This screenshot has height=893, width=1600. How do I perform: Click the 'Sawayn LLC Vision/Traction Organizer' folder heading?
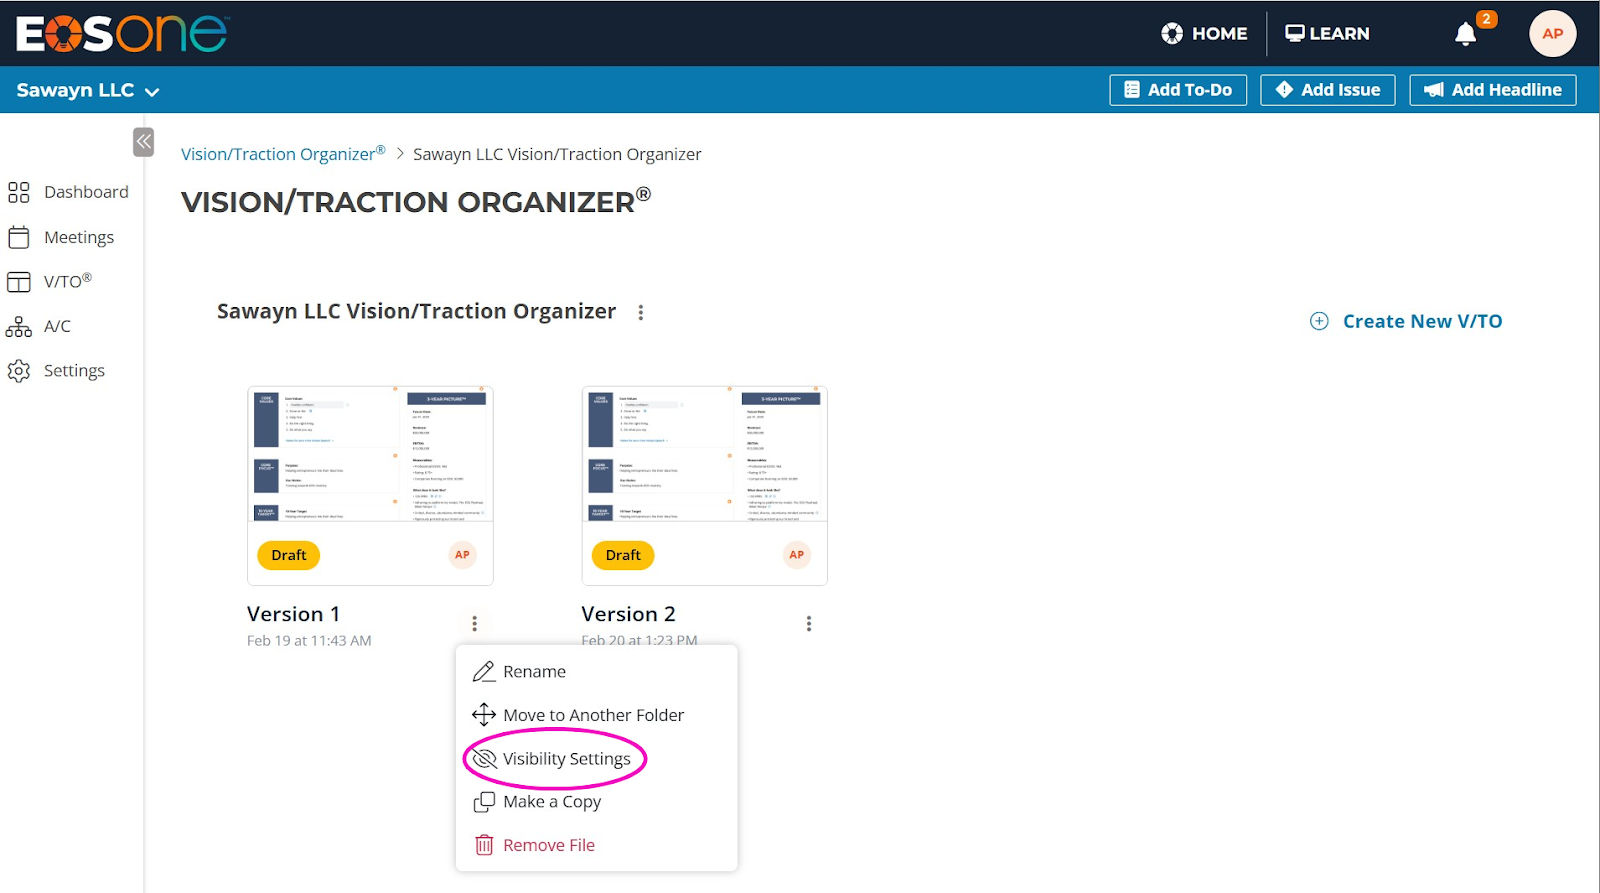pyautogui.click(x=416, y=311)
